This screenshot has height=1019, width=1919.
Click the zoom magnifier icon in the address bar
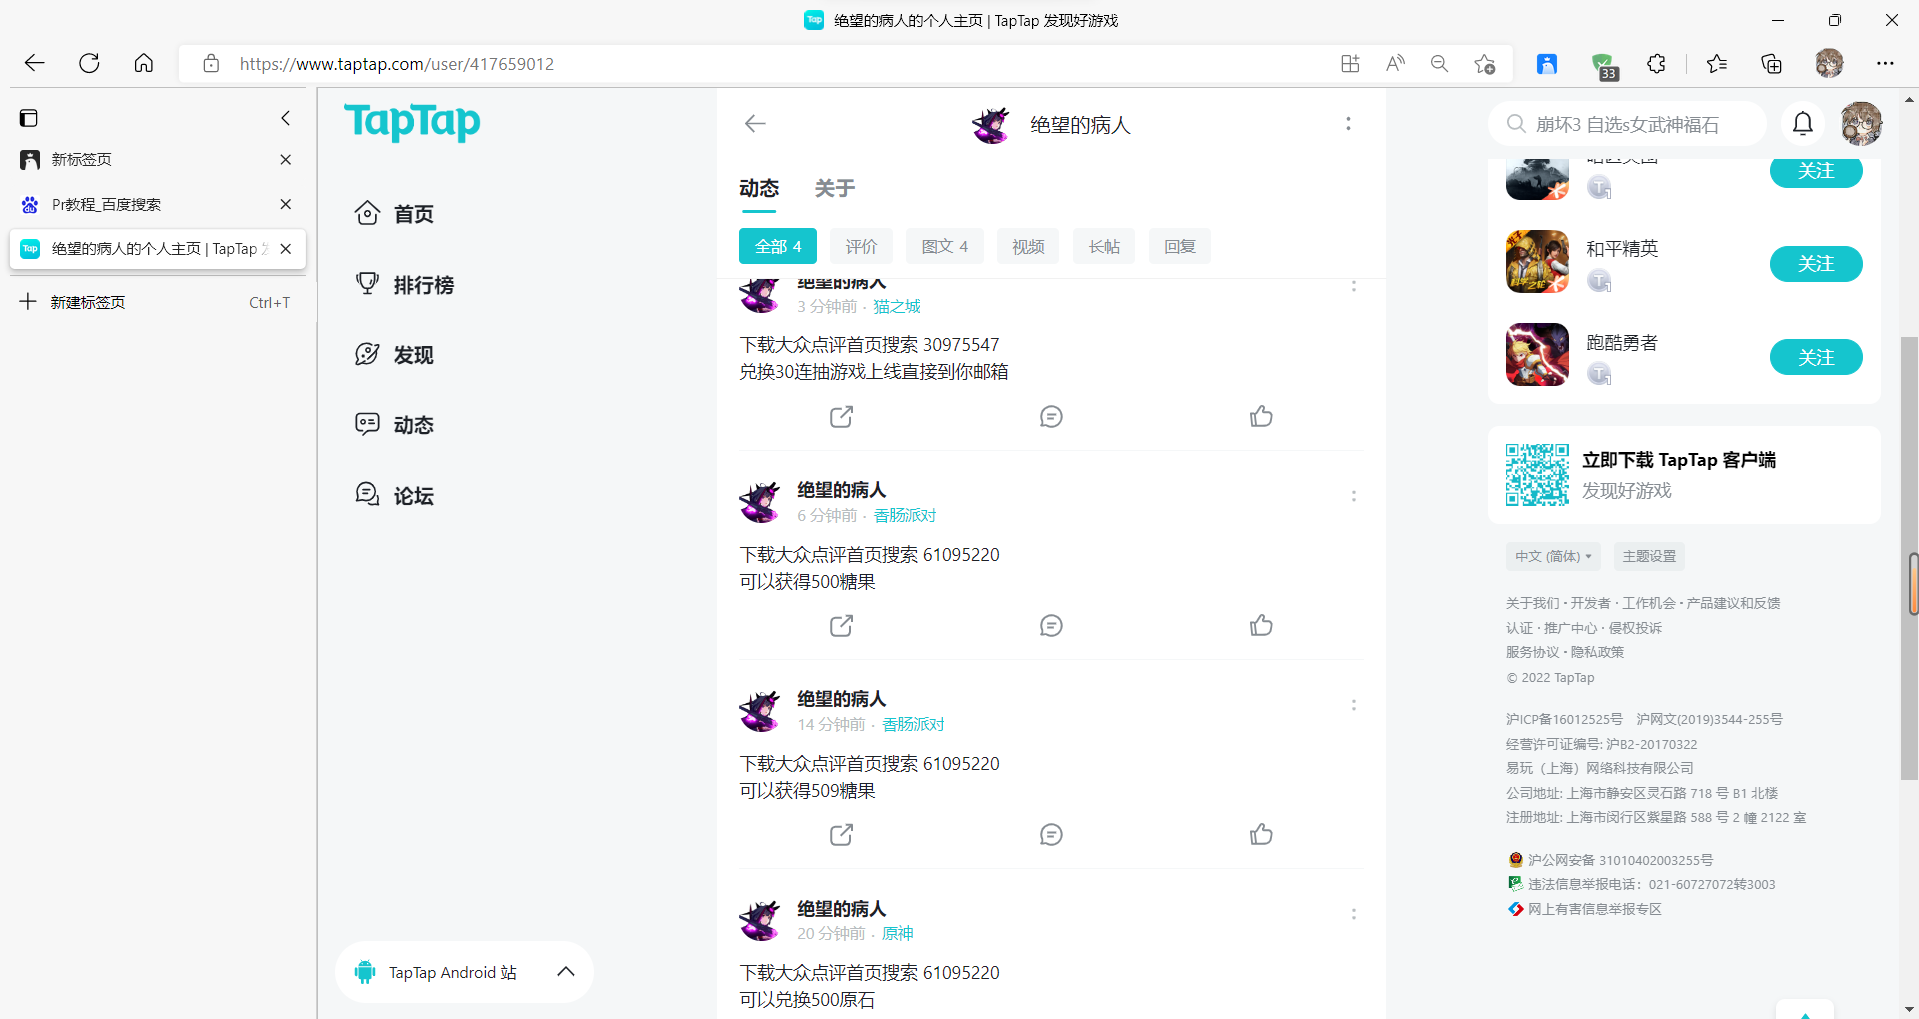(x=1439, y=63)
